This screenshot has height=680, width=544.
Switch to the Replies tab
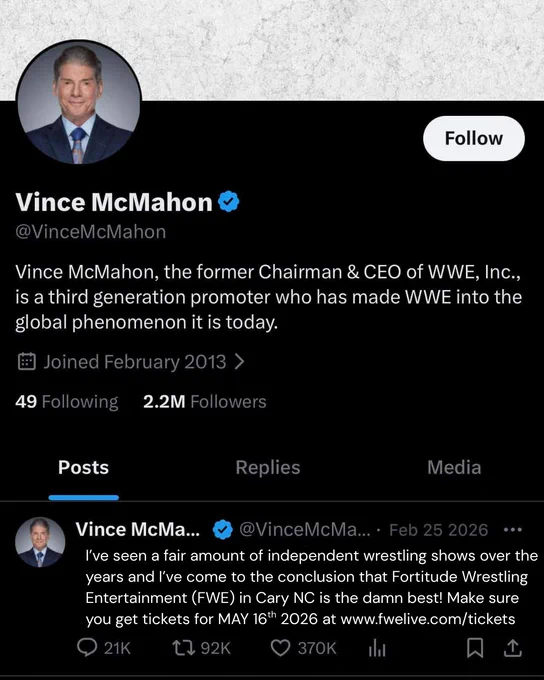click(268, 467)
